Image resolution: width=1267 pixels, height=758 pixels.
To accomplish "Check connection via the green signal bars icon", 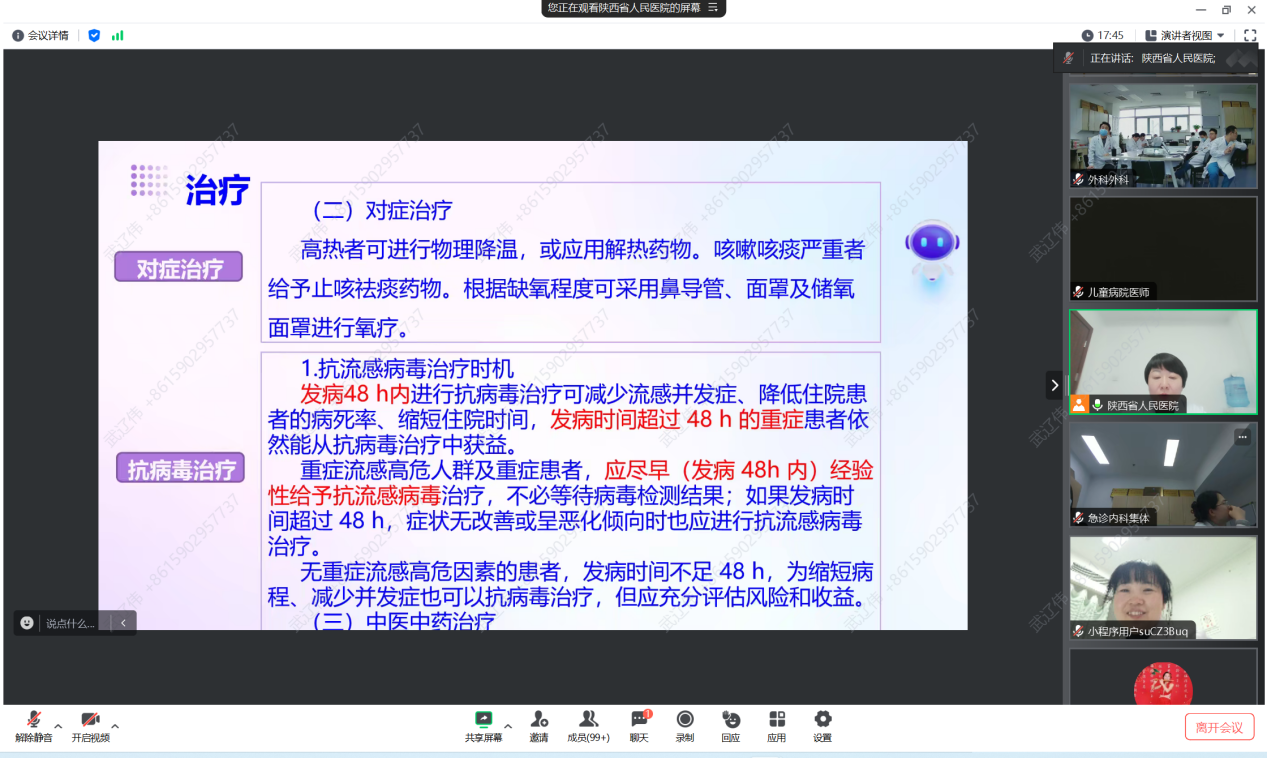I will tap(118, 33).
